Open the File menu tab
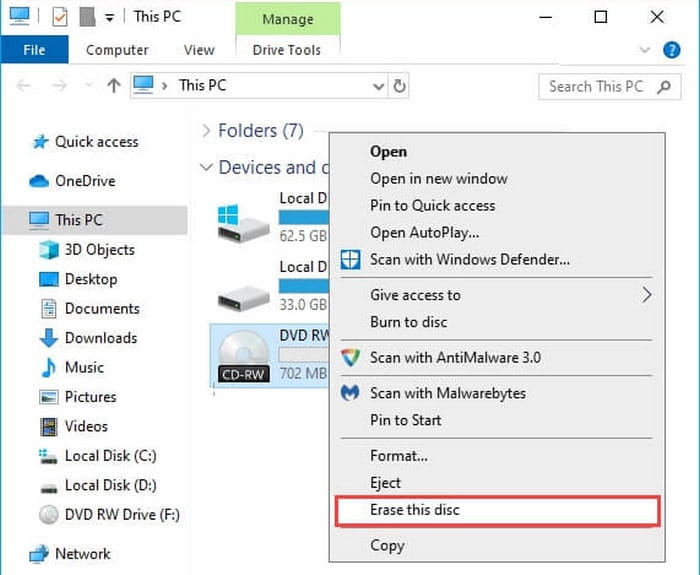 (34, 50)
